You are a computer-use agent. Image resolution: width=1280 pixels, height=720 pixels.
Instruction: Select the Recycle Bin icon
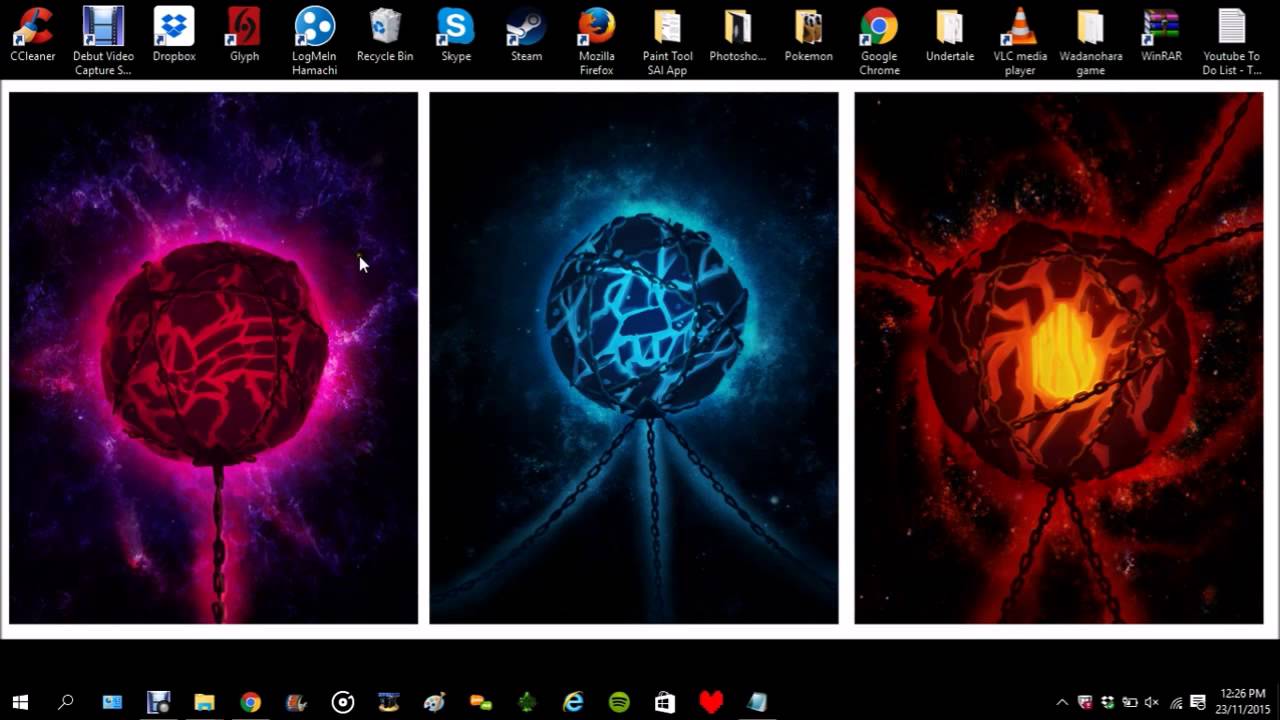tap(385, 36)
